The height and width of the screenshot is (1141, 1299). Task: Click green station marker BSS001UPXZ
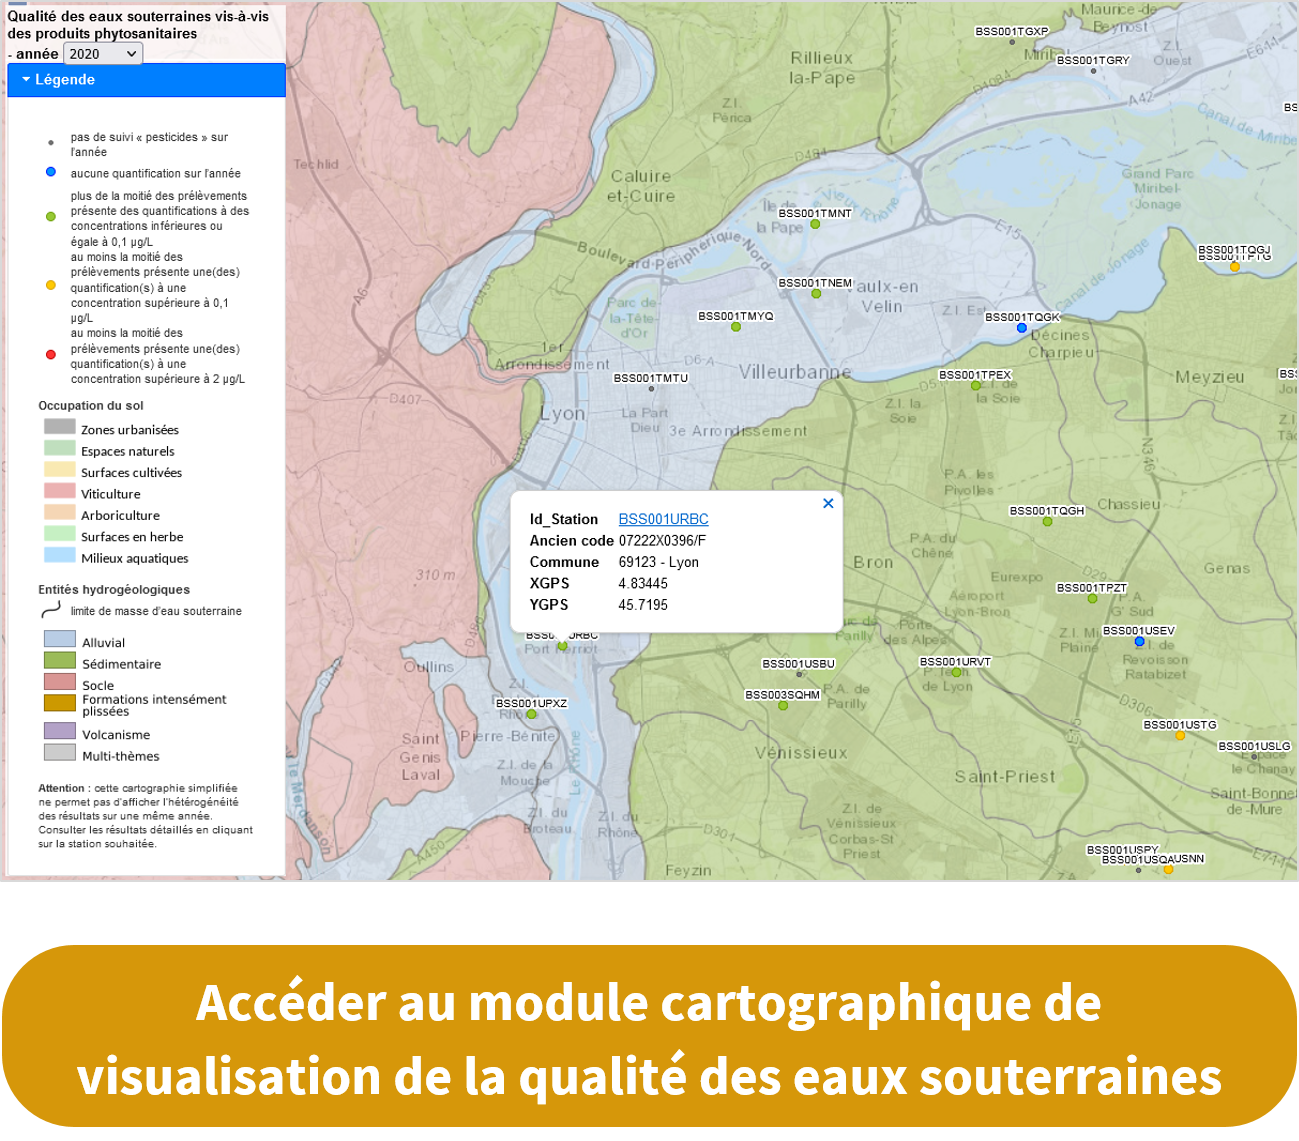coord(532,715)
